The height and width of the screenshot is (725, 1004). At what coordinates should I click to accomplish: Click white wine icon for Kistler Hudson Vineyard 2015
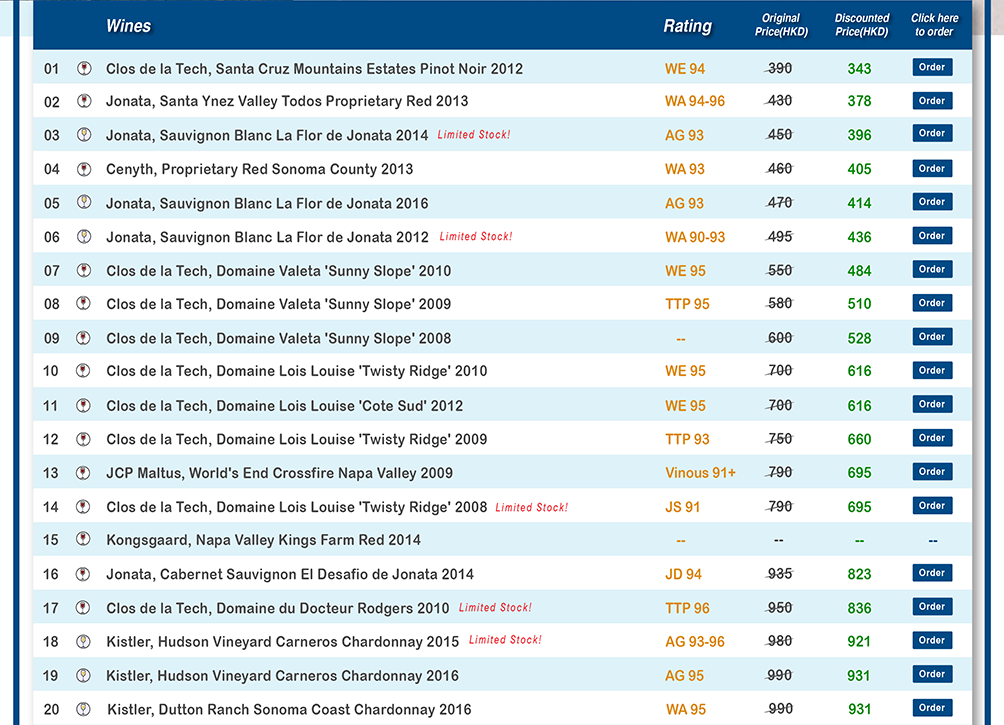click(x=83, y=641)
